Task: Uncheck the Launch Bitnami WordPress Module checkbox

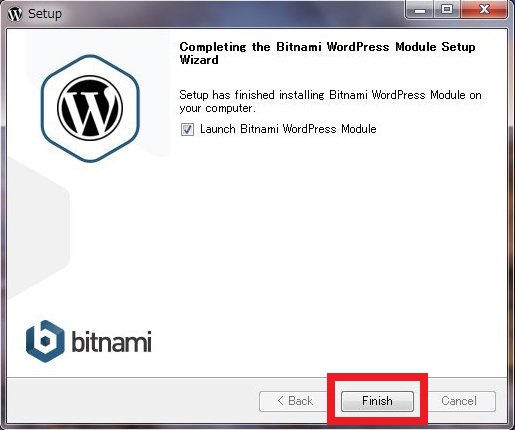Action: (187, 129)
